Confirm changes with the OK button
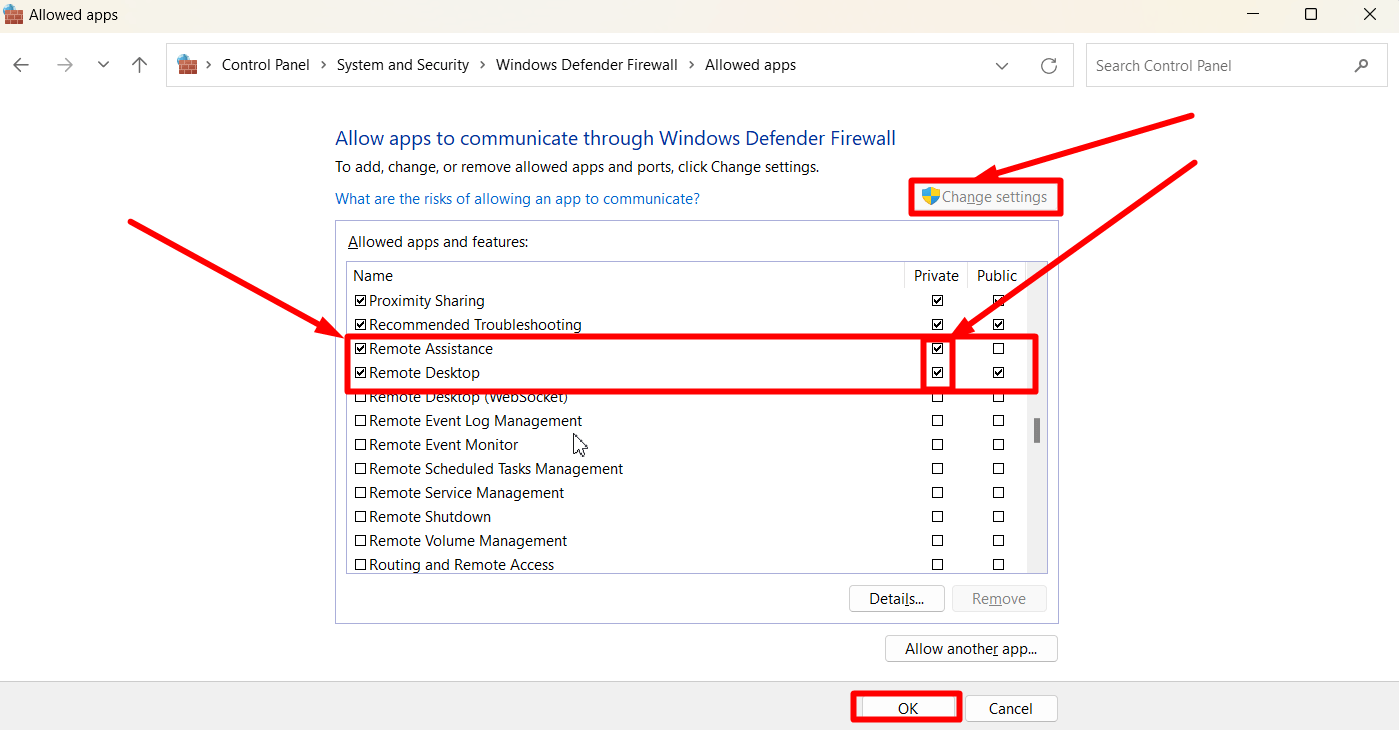1399x730 pixels. (905, 707)
